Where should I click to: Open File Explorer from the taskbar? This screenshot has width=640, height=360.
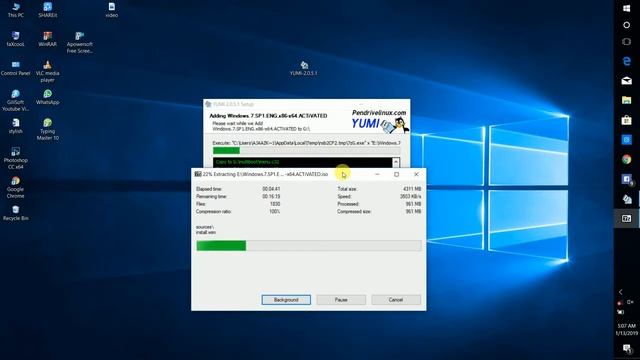click(627, 100)
